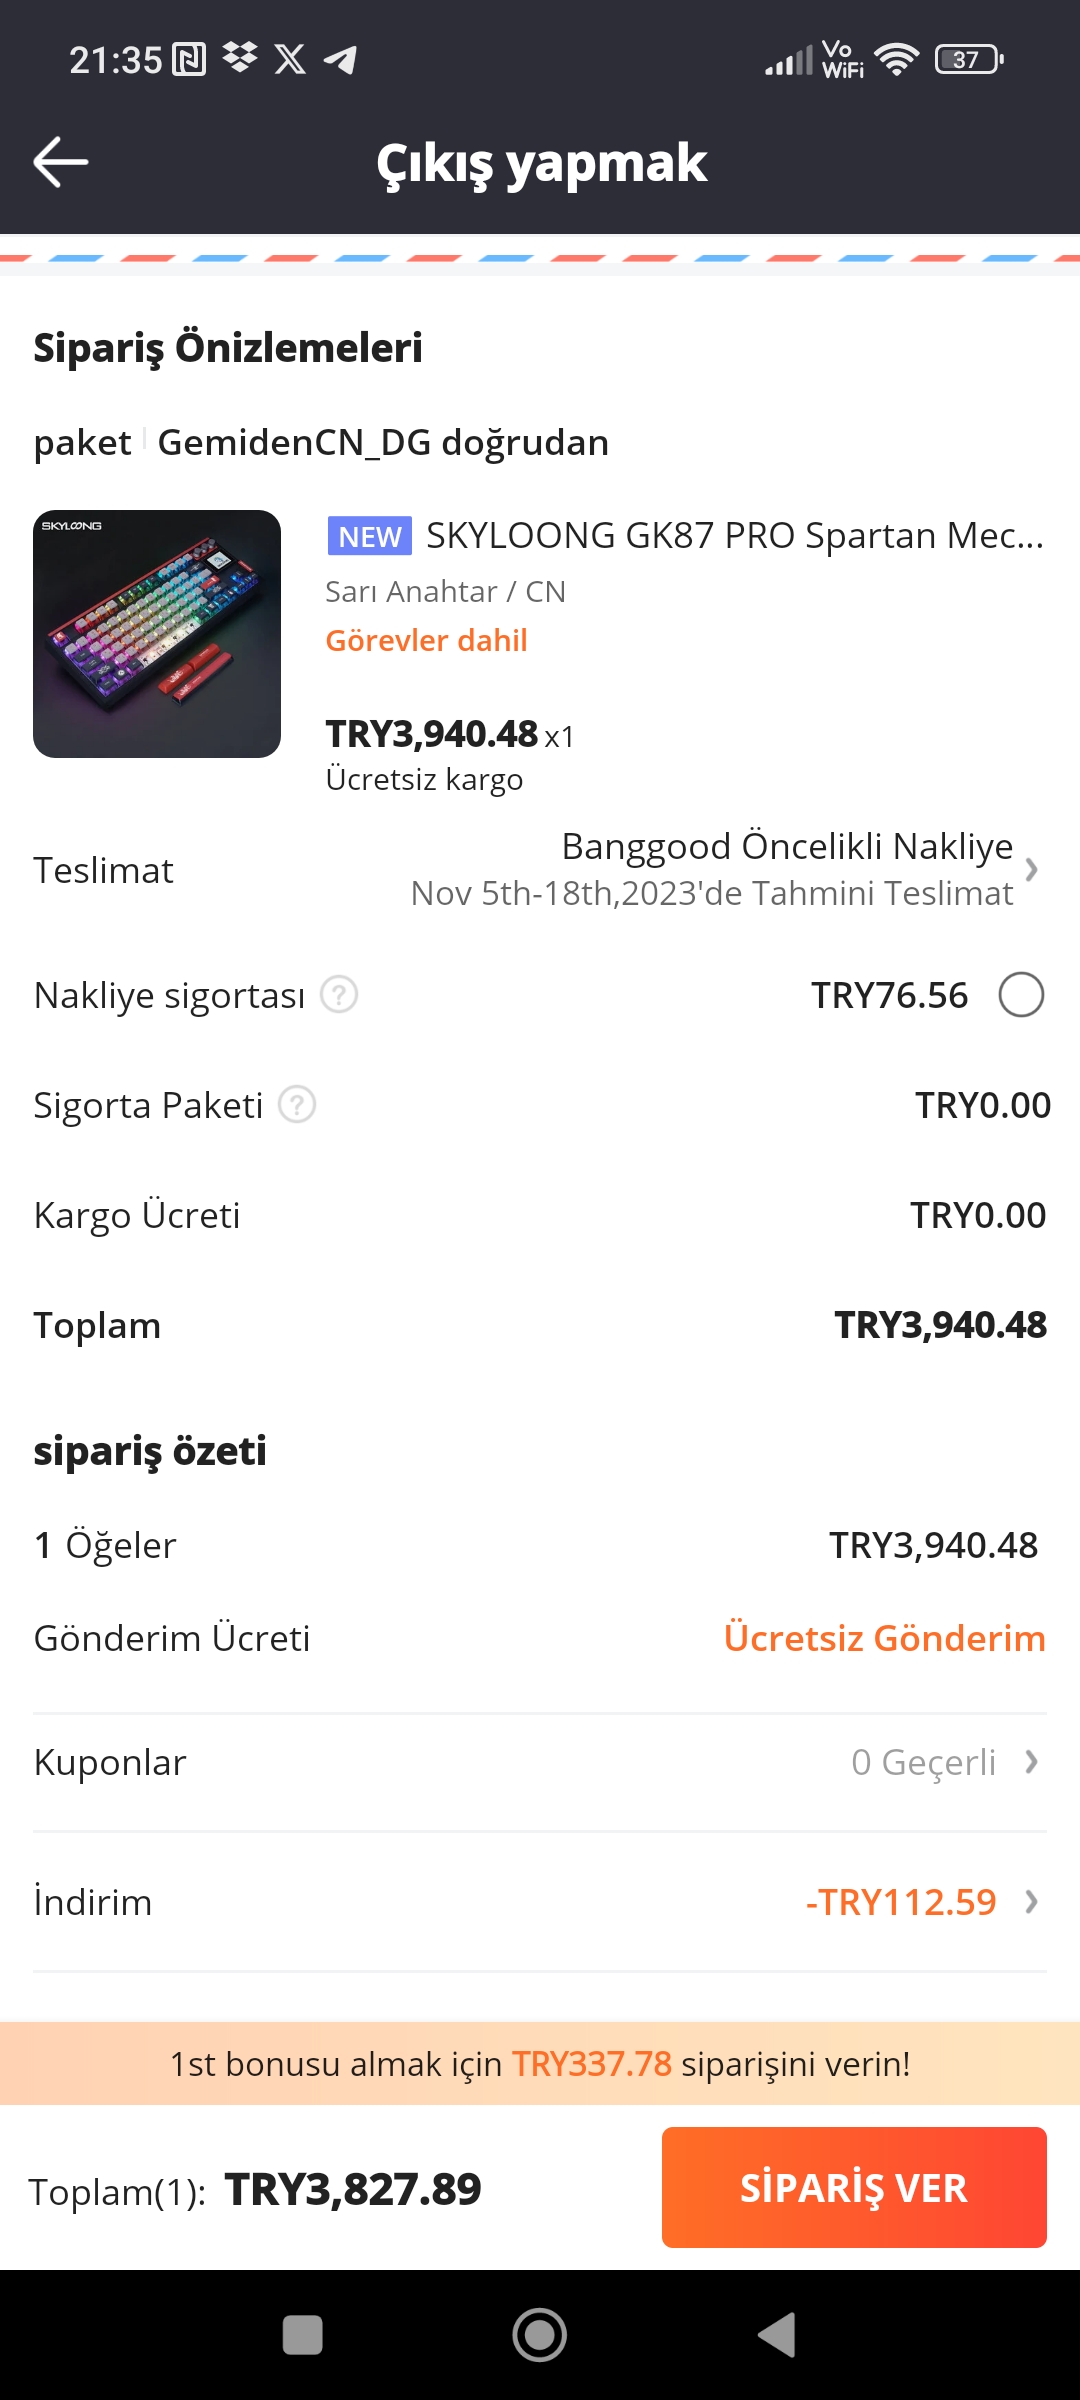Tap the battery indicator icon
This screenshot has width=1080, height=2400.
click(x=968, y=60)
